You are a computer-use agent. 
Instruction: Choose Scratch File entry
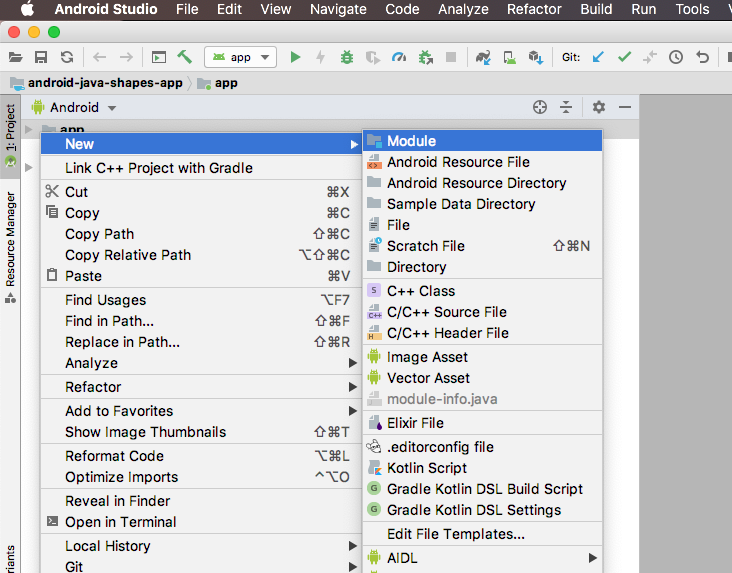tap(482, 246)
